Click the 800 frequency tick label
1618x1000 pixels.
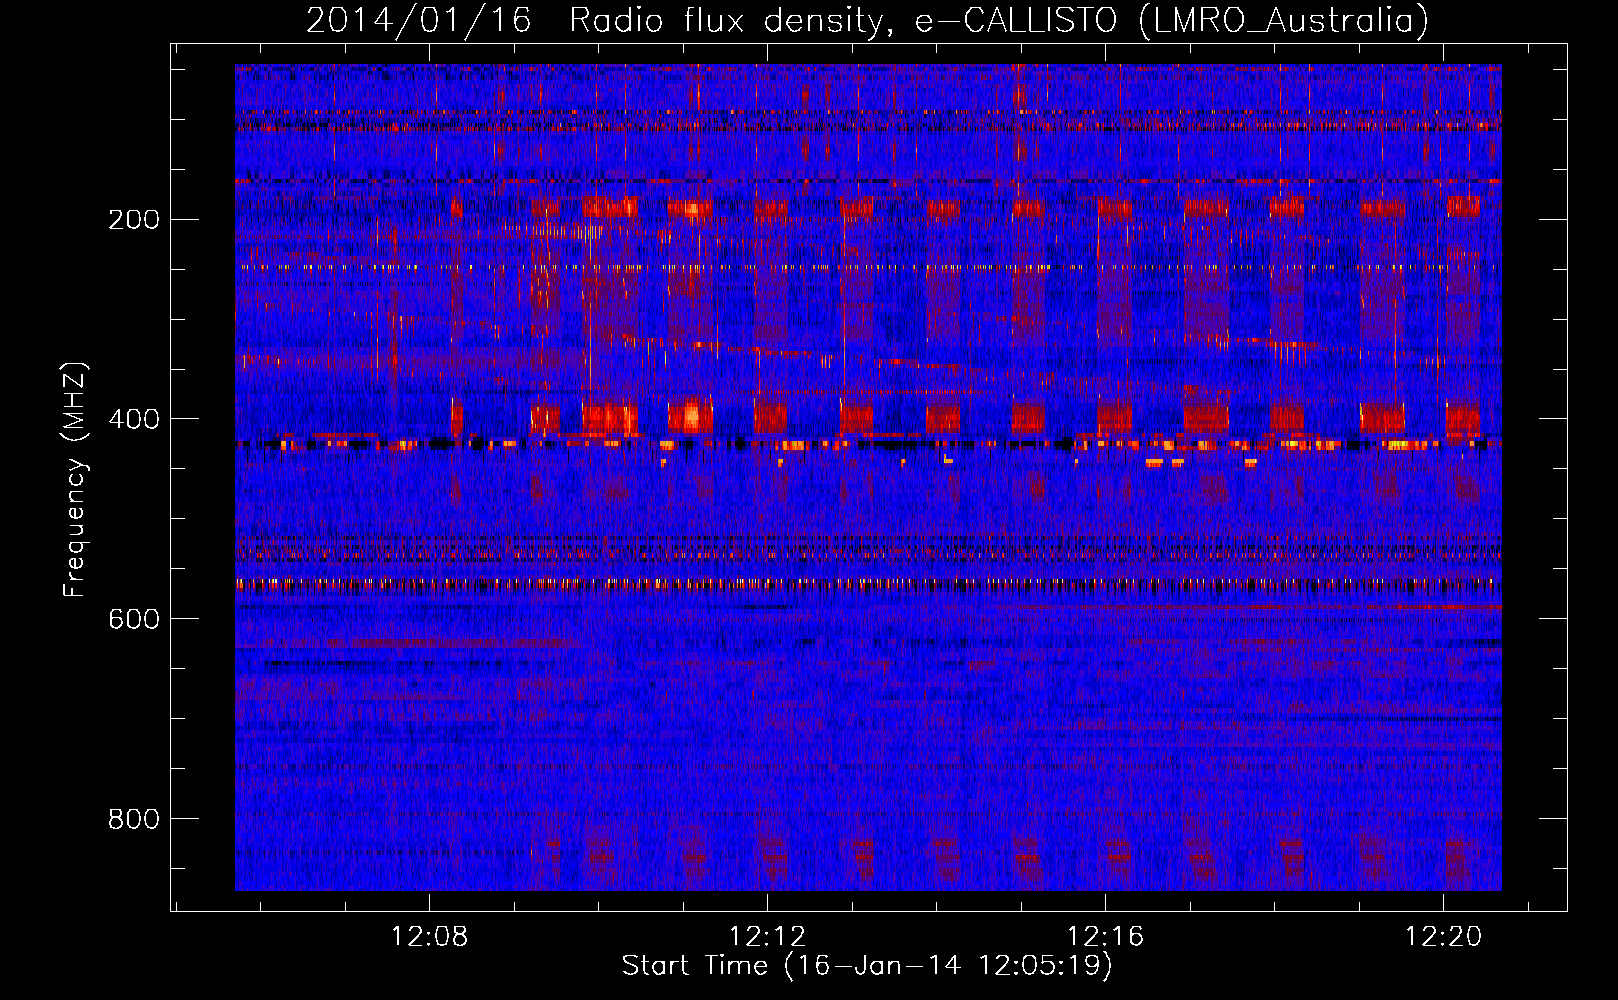(134, 820)
